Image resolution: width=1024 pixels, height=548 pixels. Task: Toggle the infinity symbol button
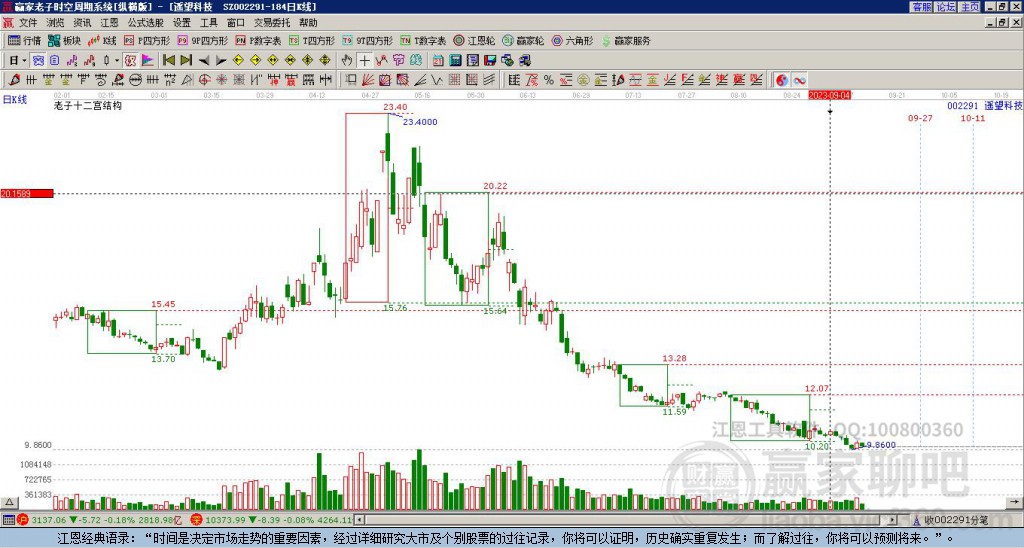click(x=799, y=80)
